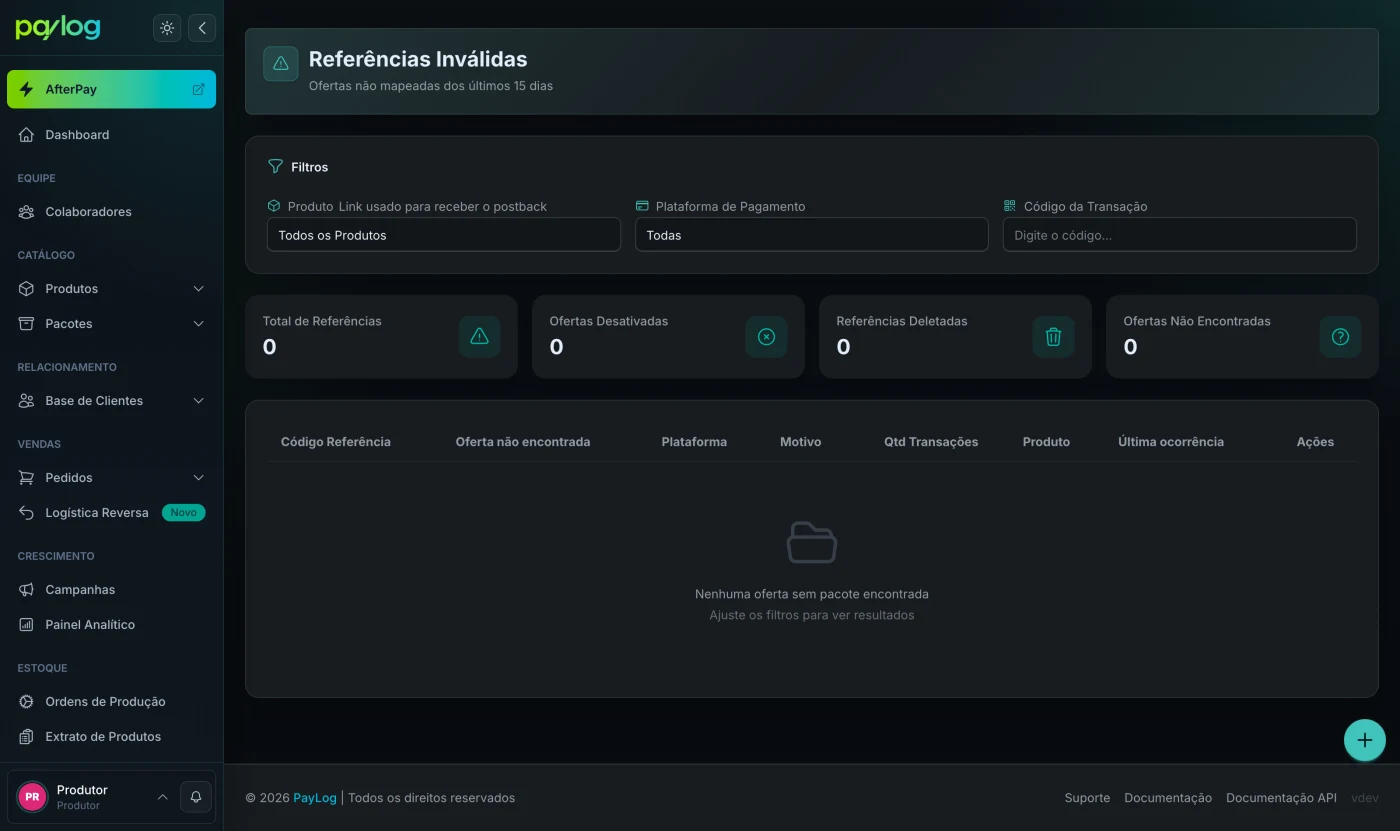Click the Última ocorrência column header
The image size is (1400, 831).
click(1171, 442)
